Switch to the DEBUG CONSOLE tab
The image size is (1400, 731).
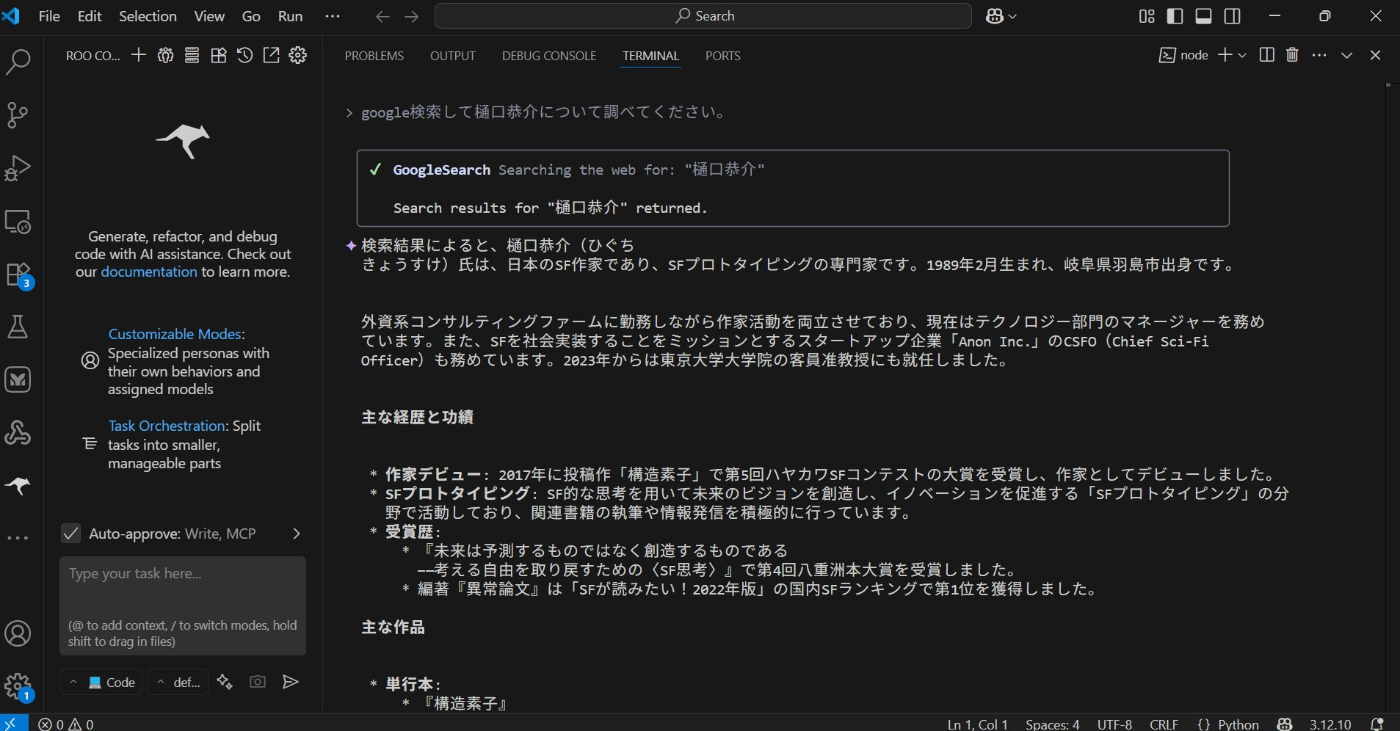pos(549,56)
